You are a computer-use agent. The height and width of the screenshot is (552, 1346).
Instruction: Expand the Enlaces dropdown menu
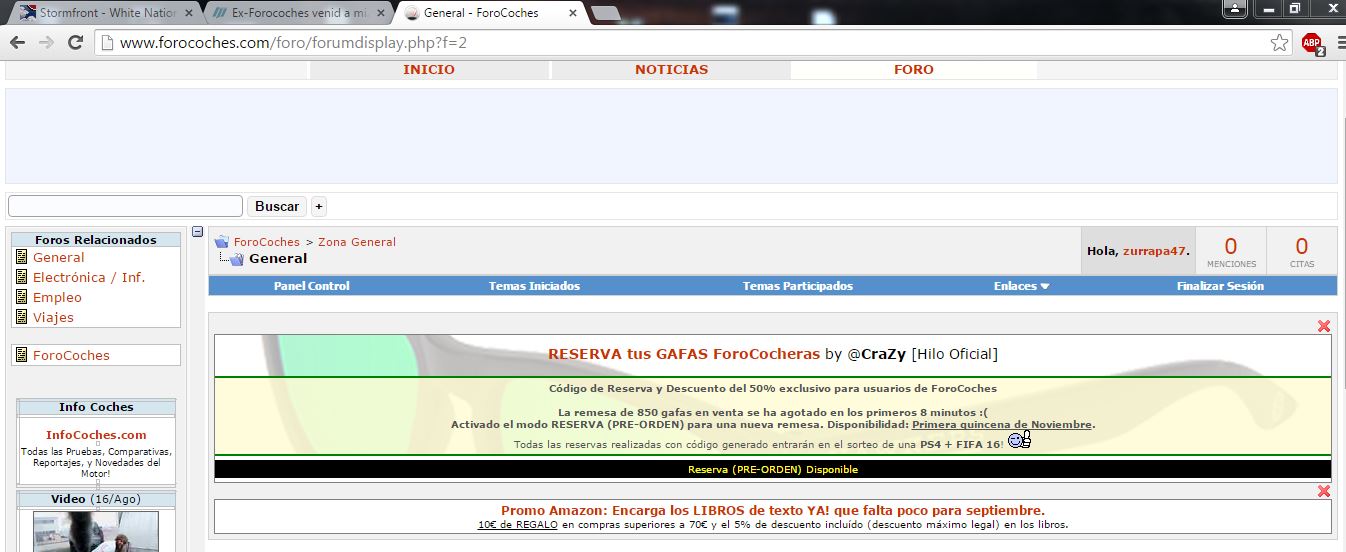point(1021,286)
